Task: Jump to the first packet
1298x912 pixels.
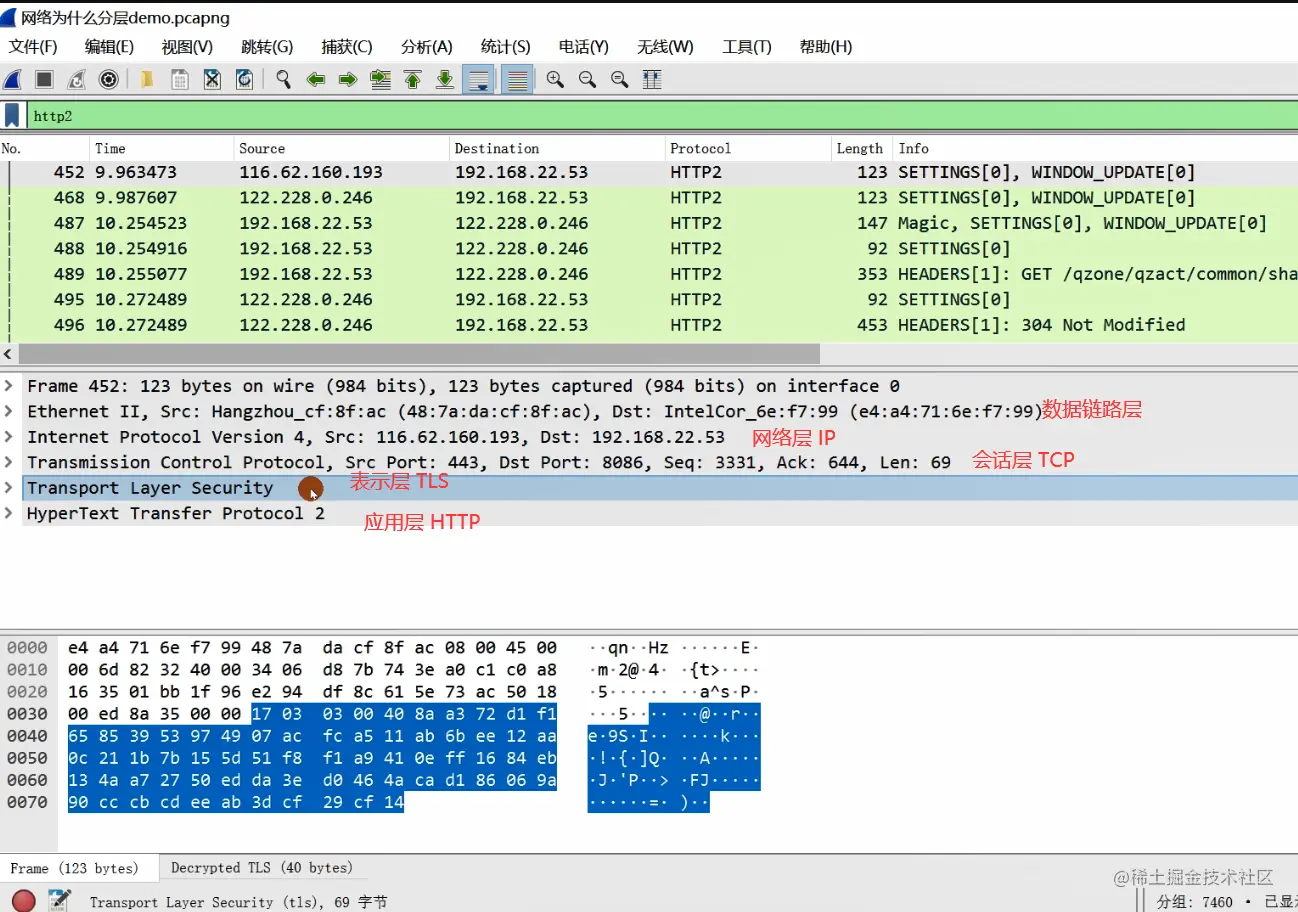Action: point(413,80)
